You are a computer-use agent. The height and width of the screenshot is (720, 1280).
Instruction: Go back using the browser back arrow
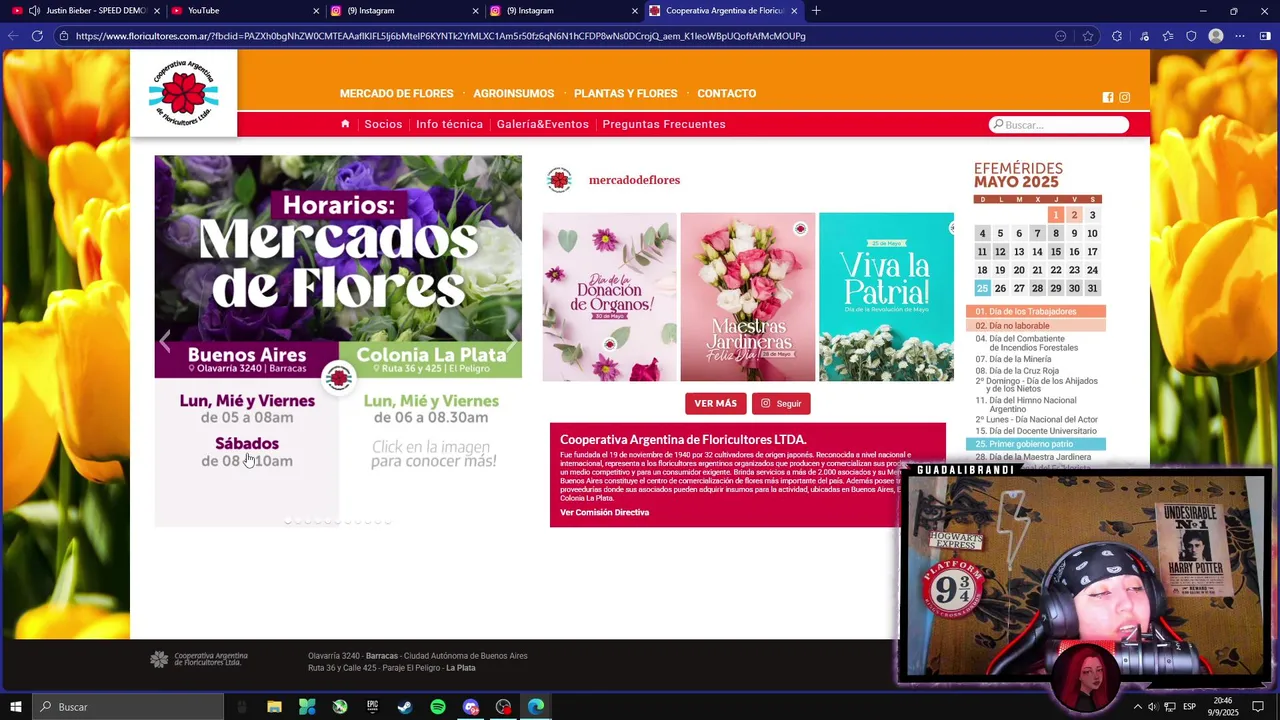(x=12, y=36)
